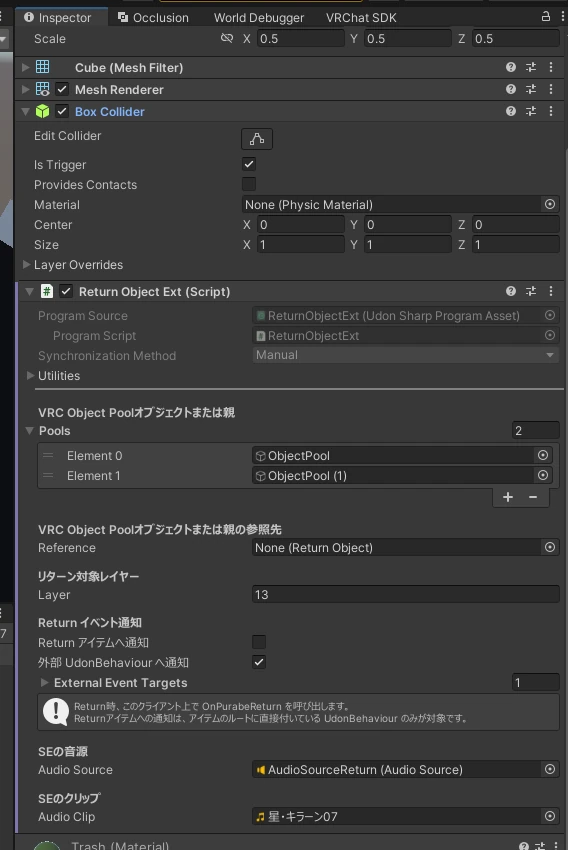
Task: Click the Scale Y field
Action: (408, 38)
